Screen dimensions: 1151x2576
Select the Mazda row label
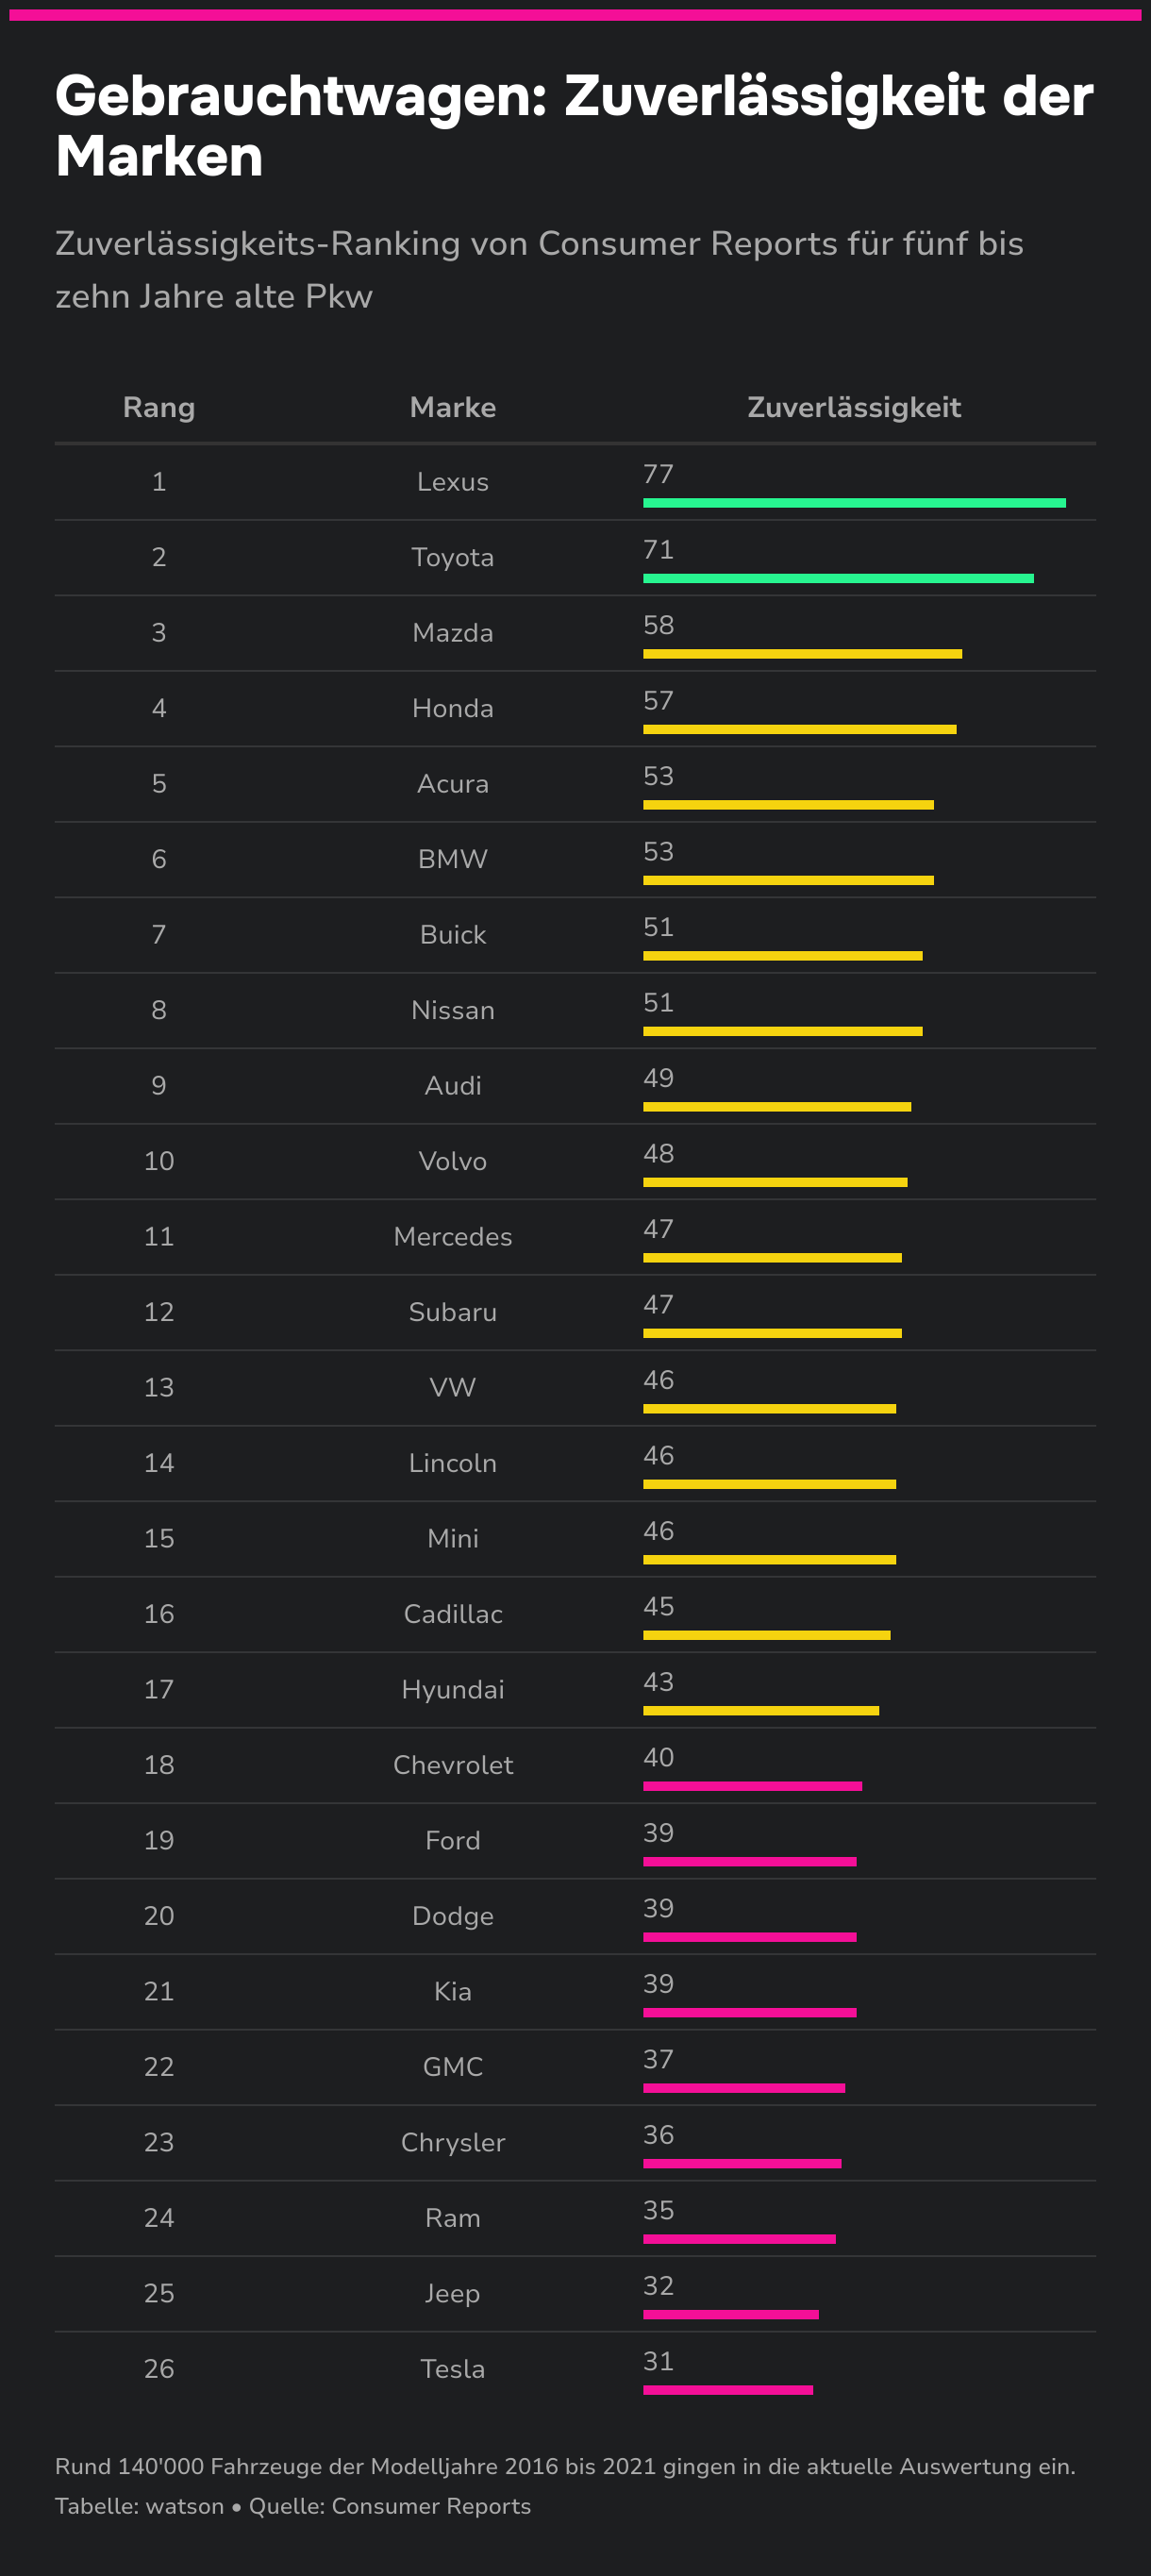tap(453, 633)
